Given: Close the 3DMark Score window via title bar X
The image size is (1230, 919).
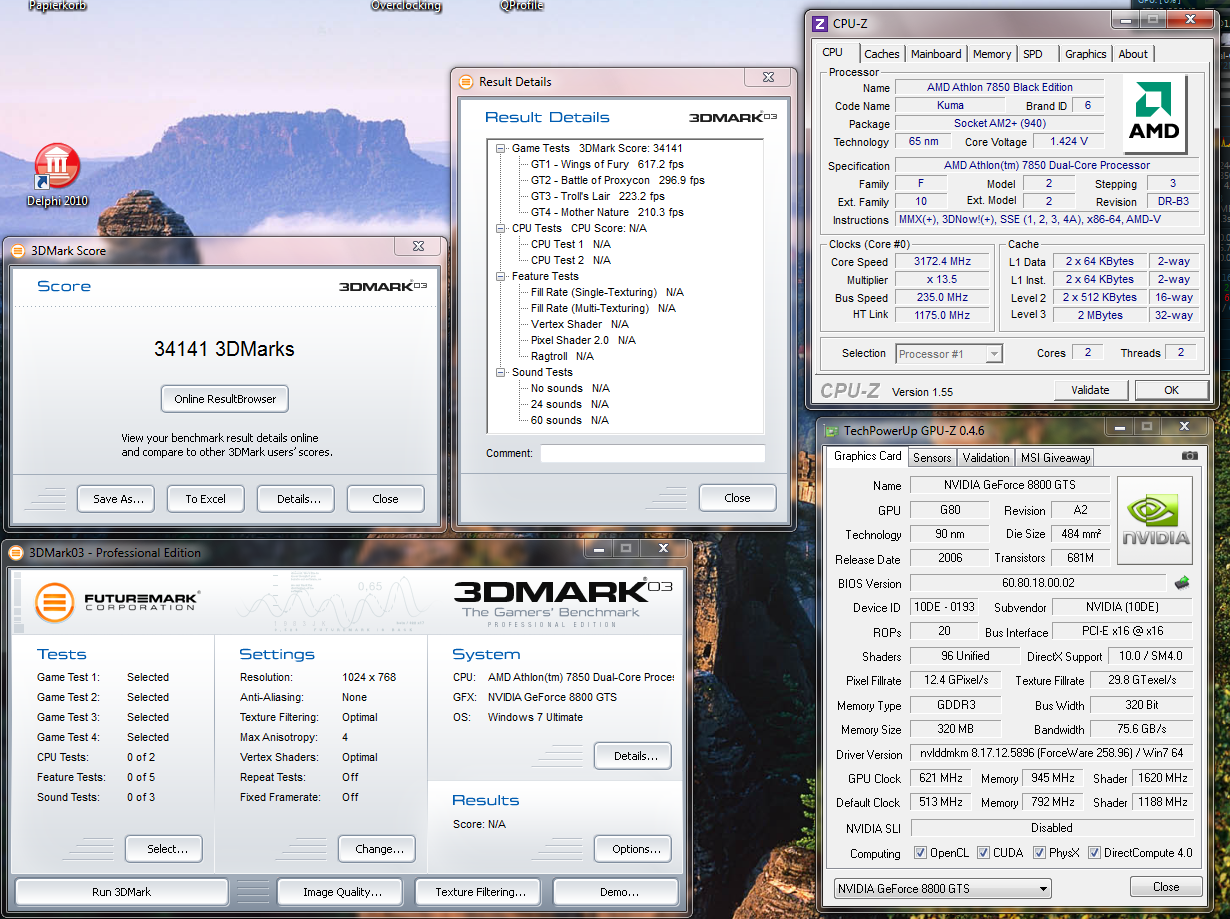Looking at the screenshot, I should [417, 246].
